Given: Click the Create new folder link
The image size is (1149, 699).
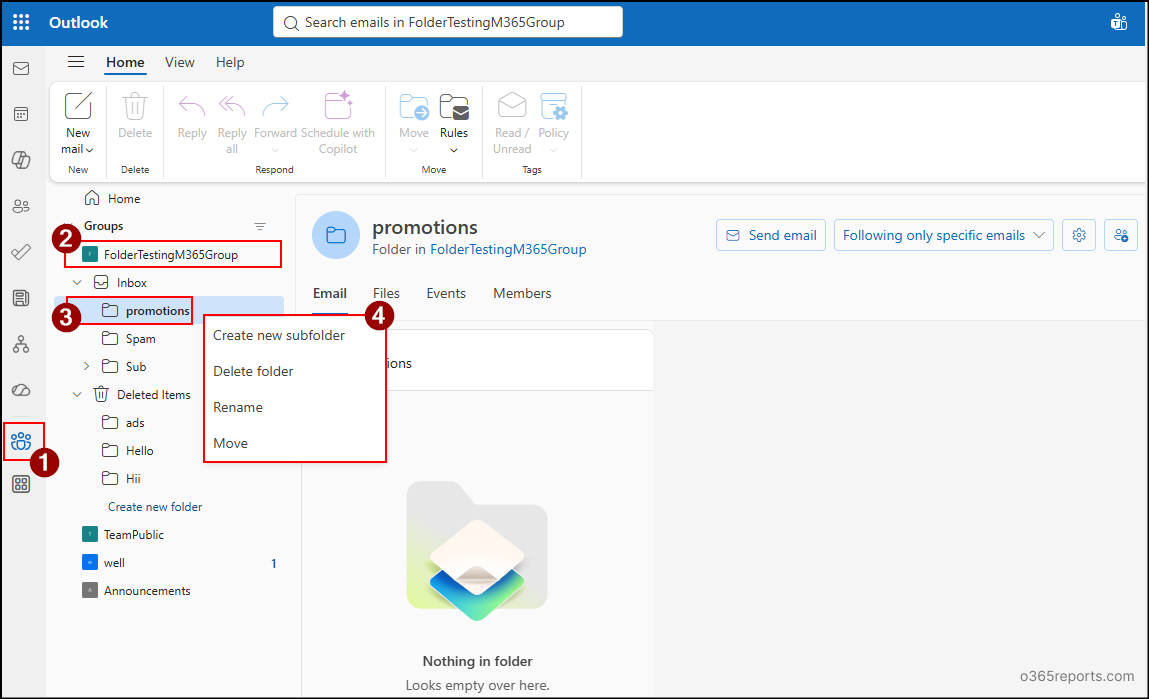Looking at the screenshot, I should click(x=155, y=507).
